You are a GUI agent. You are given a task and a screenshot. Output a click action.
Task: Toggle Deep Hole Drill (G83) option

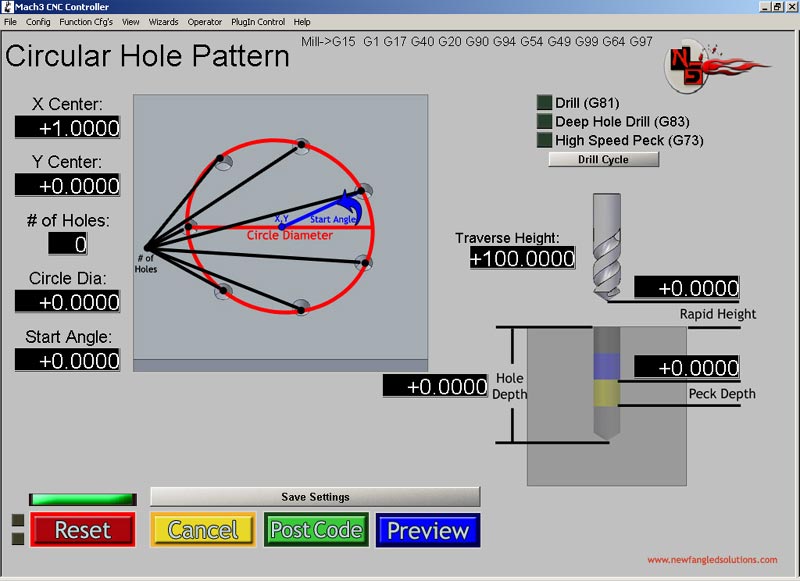click(544, 121)
